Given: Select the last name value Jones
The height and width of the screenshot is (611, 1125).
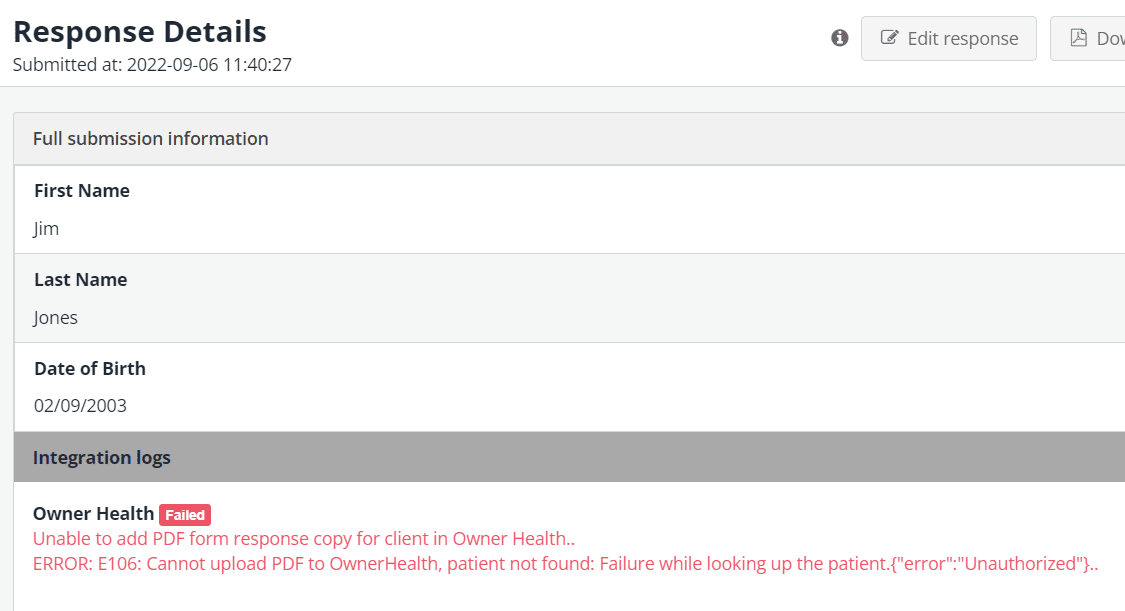Looking at the screenshot, I should (55, 318).
